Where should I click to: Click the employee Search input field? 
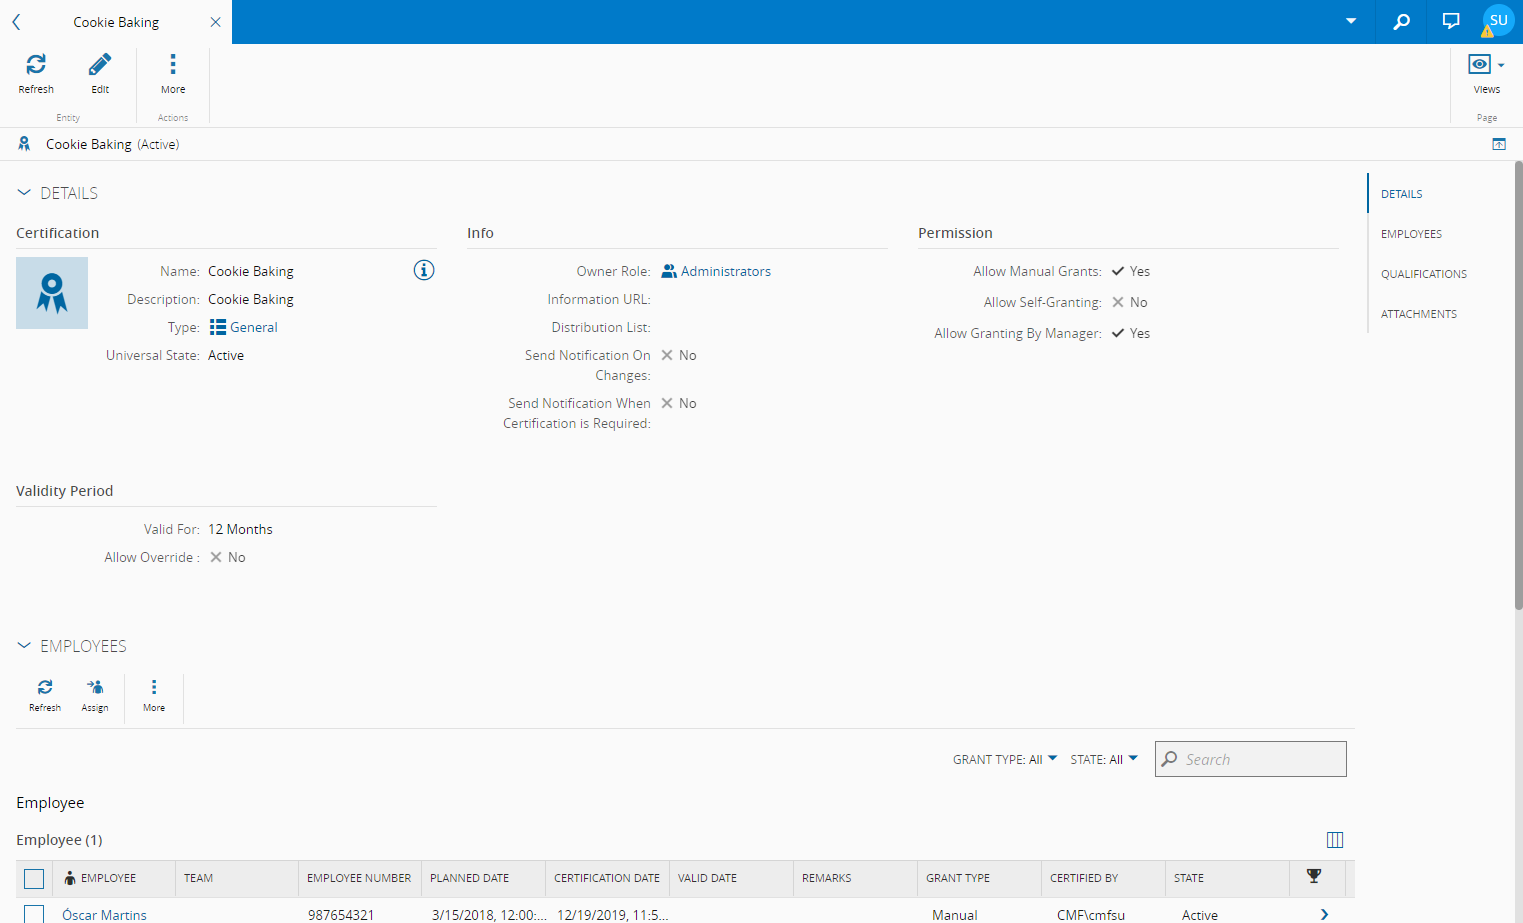pyautogui.click(x=1260, y=759)
